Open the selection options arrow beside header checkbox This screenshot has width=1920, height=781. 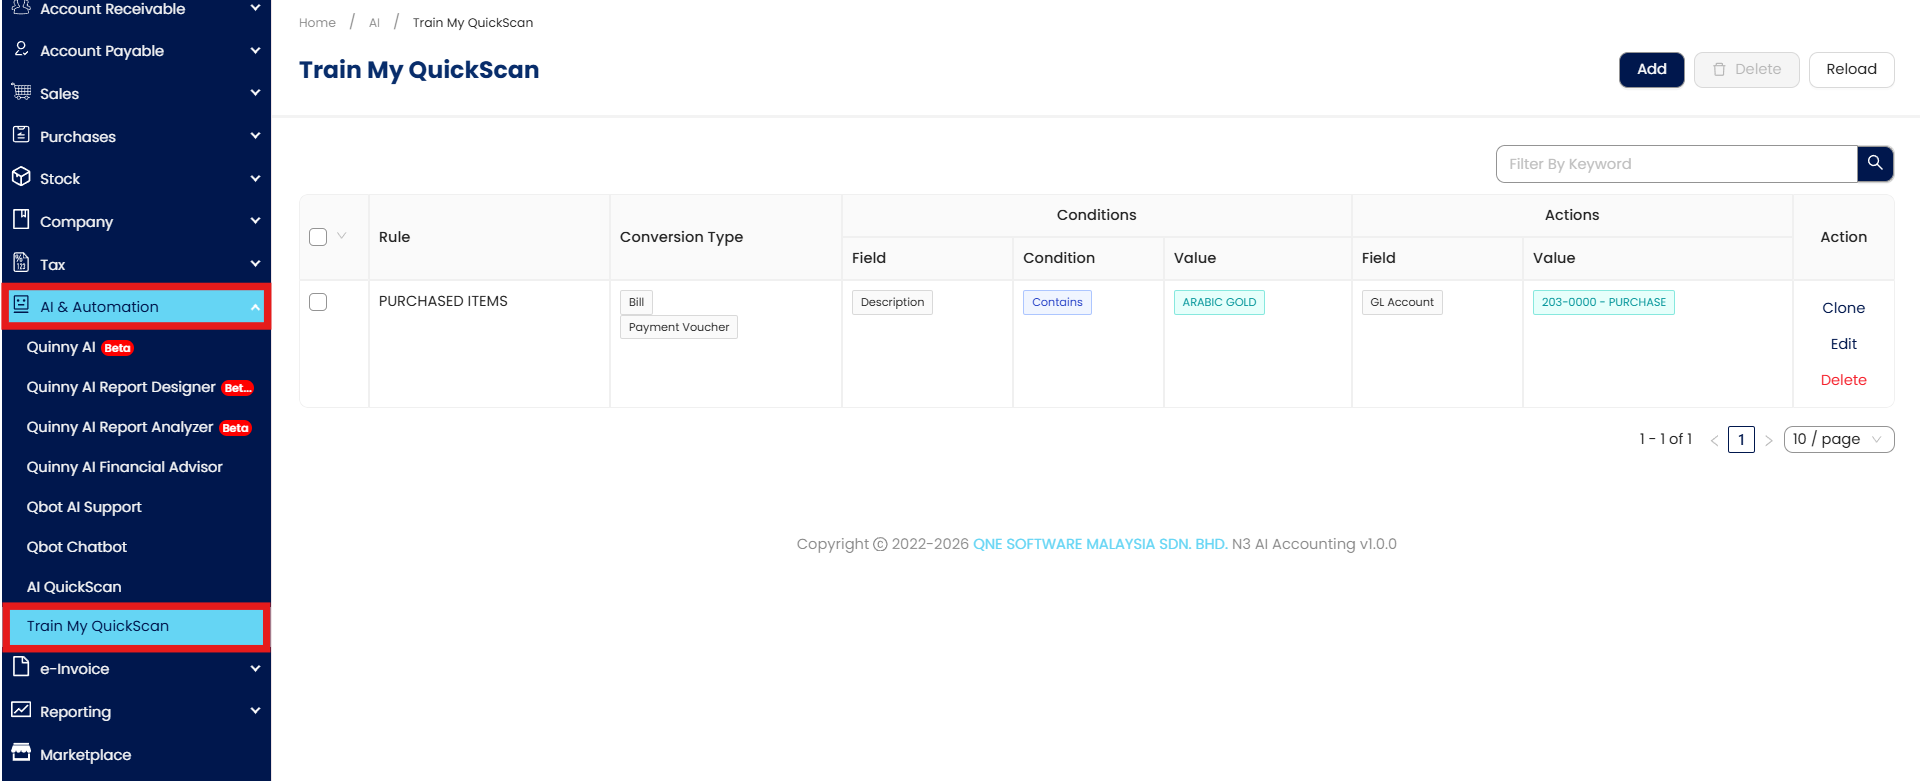tap(342, 236)
